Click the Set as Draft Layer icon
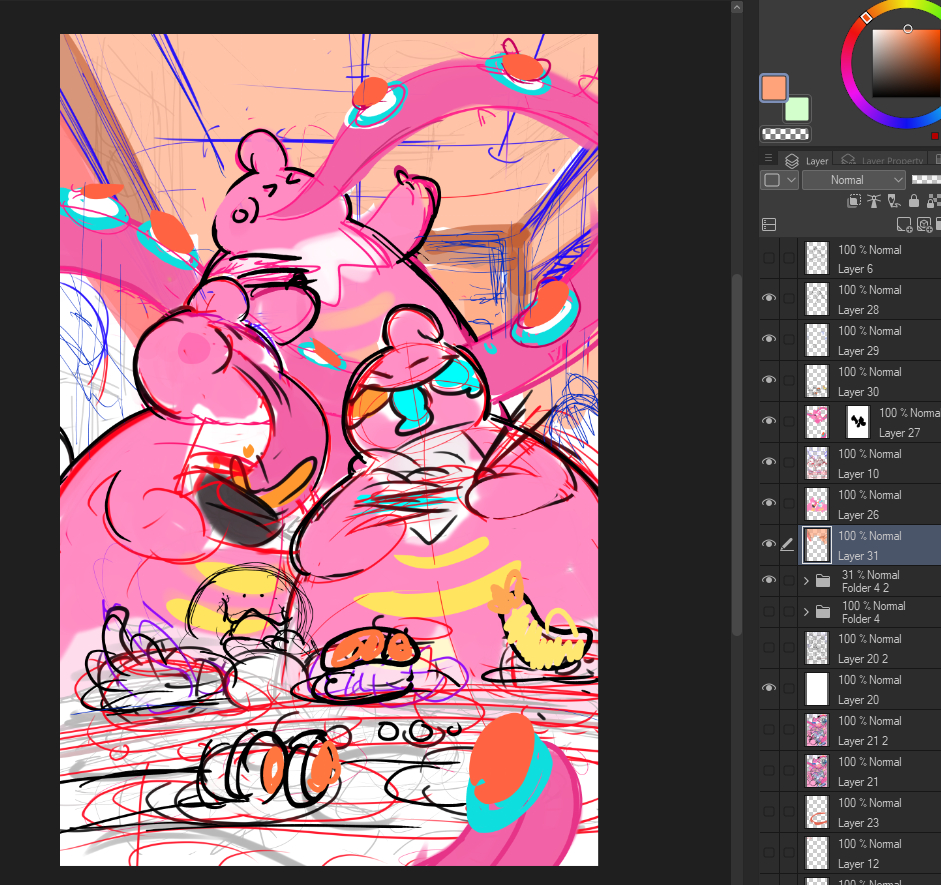 point(892,201)
